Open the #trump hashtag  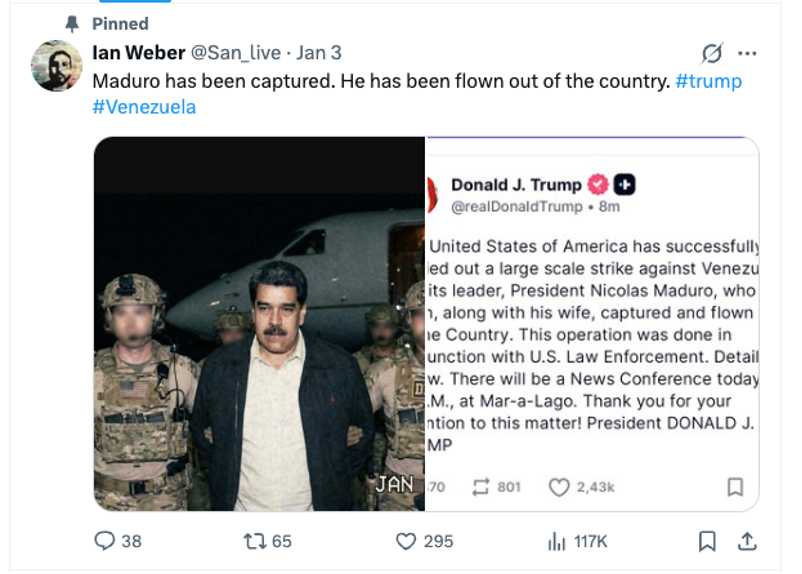(x=709, y=81)
